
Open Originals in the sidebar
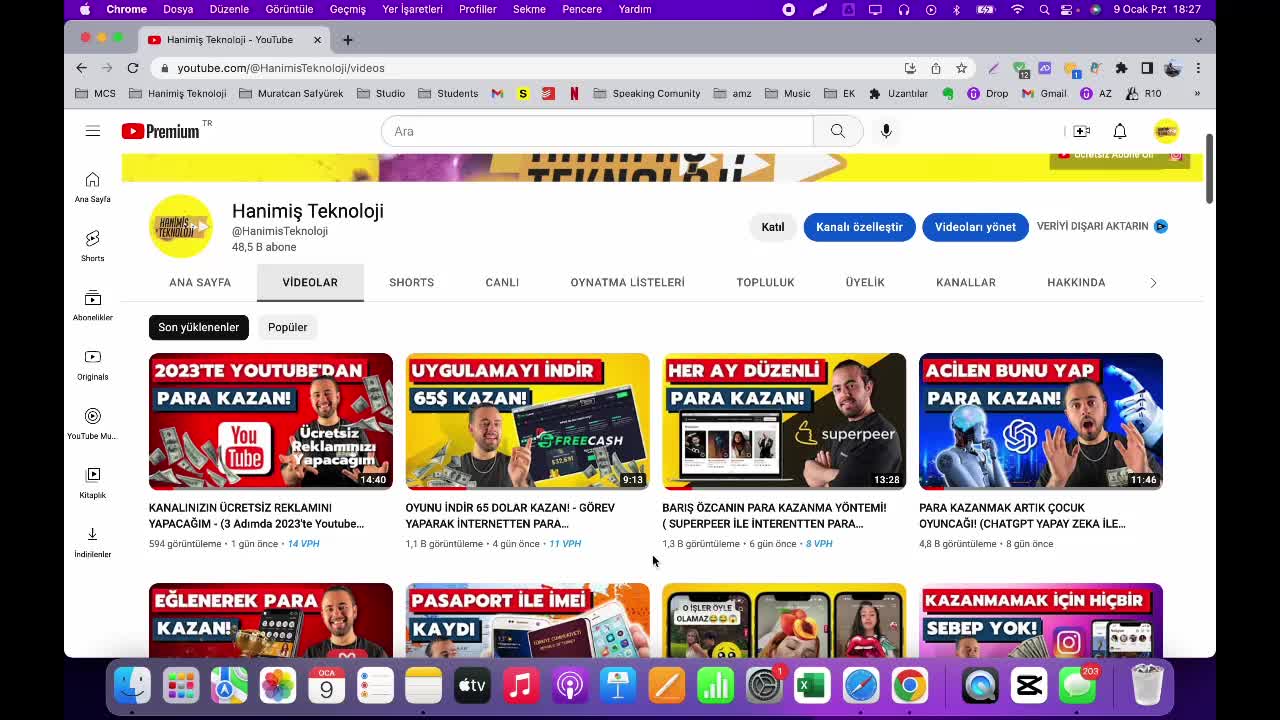[92, 364]
